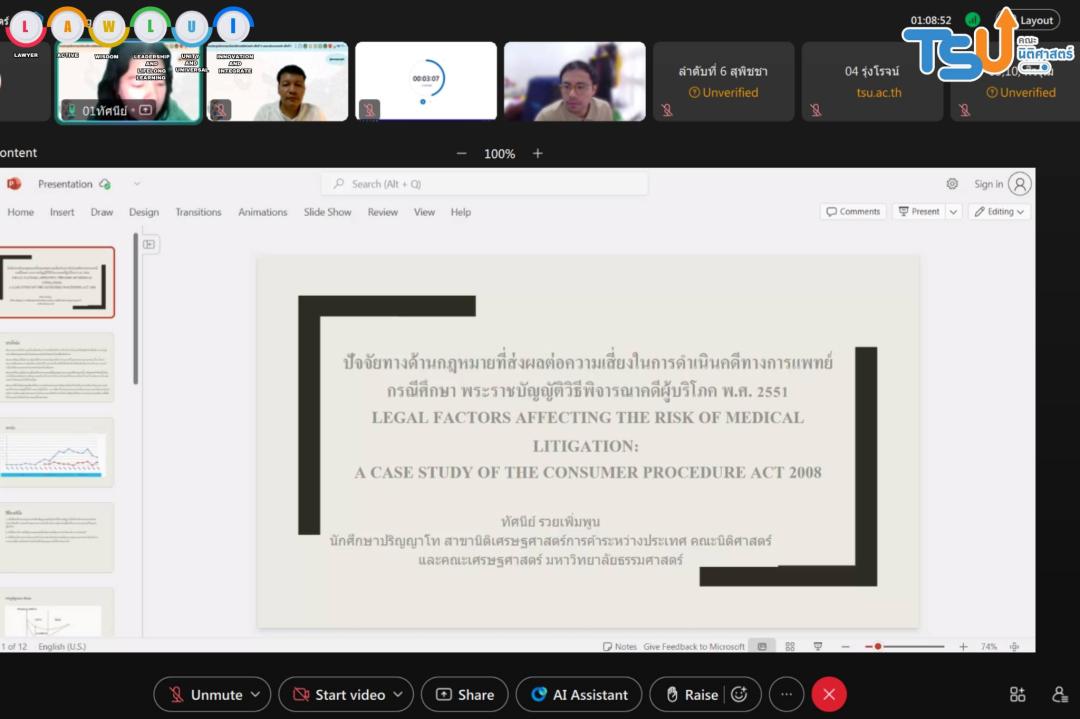Open the apps icon in the meeting bar
Image resolution: width=1080 pixels, height=719 pixels.
pyautogui.click(x=1017, y=695)
